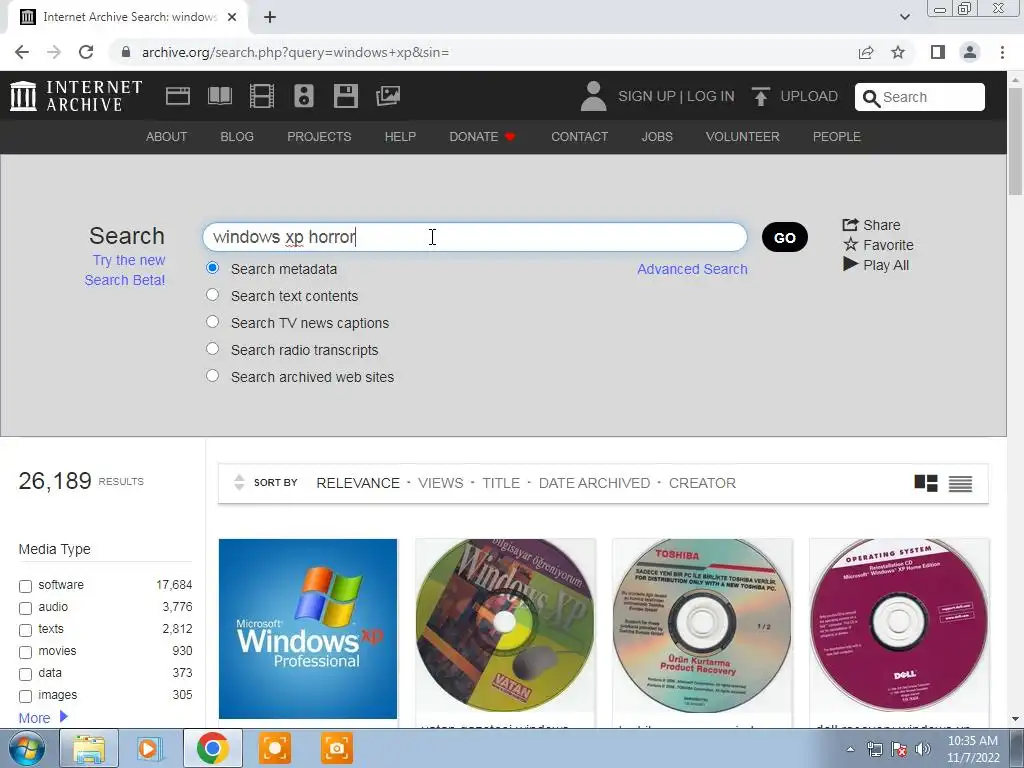Open Windows Media Player taskbar icon
Screen dimensions: 1024x768
148,749
